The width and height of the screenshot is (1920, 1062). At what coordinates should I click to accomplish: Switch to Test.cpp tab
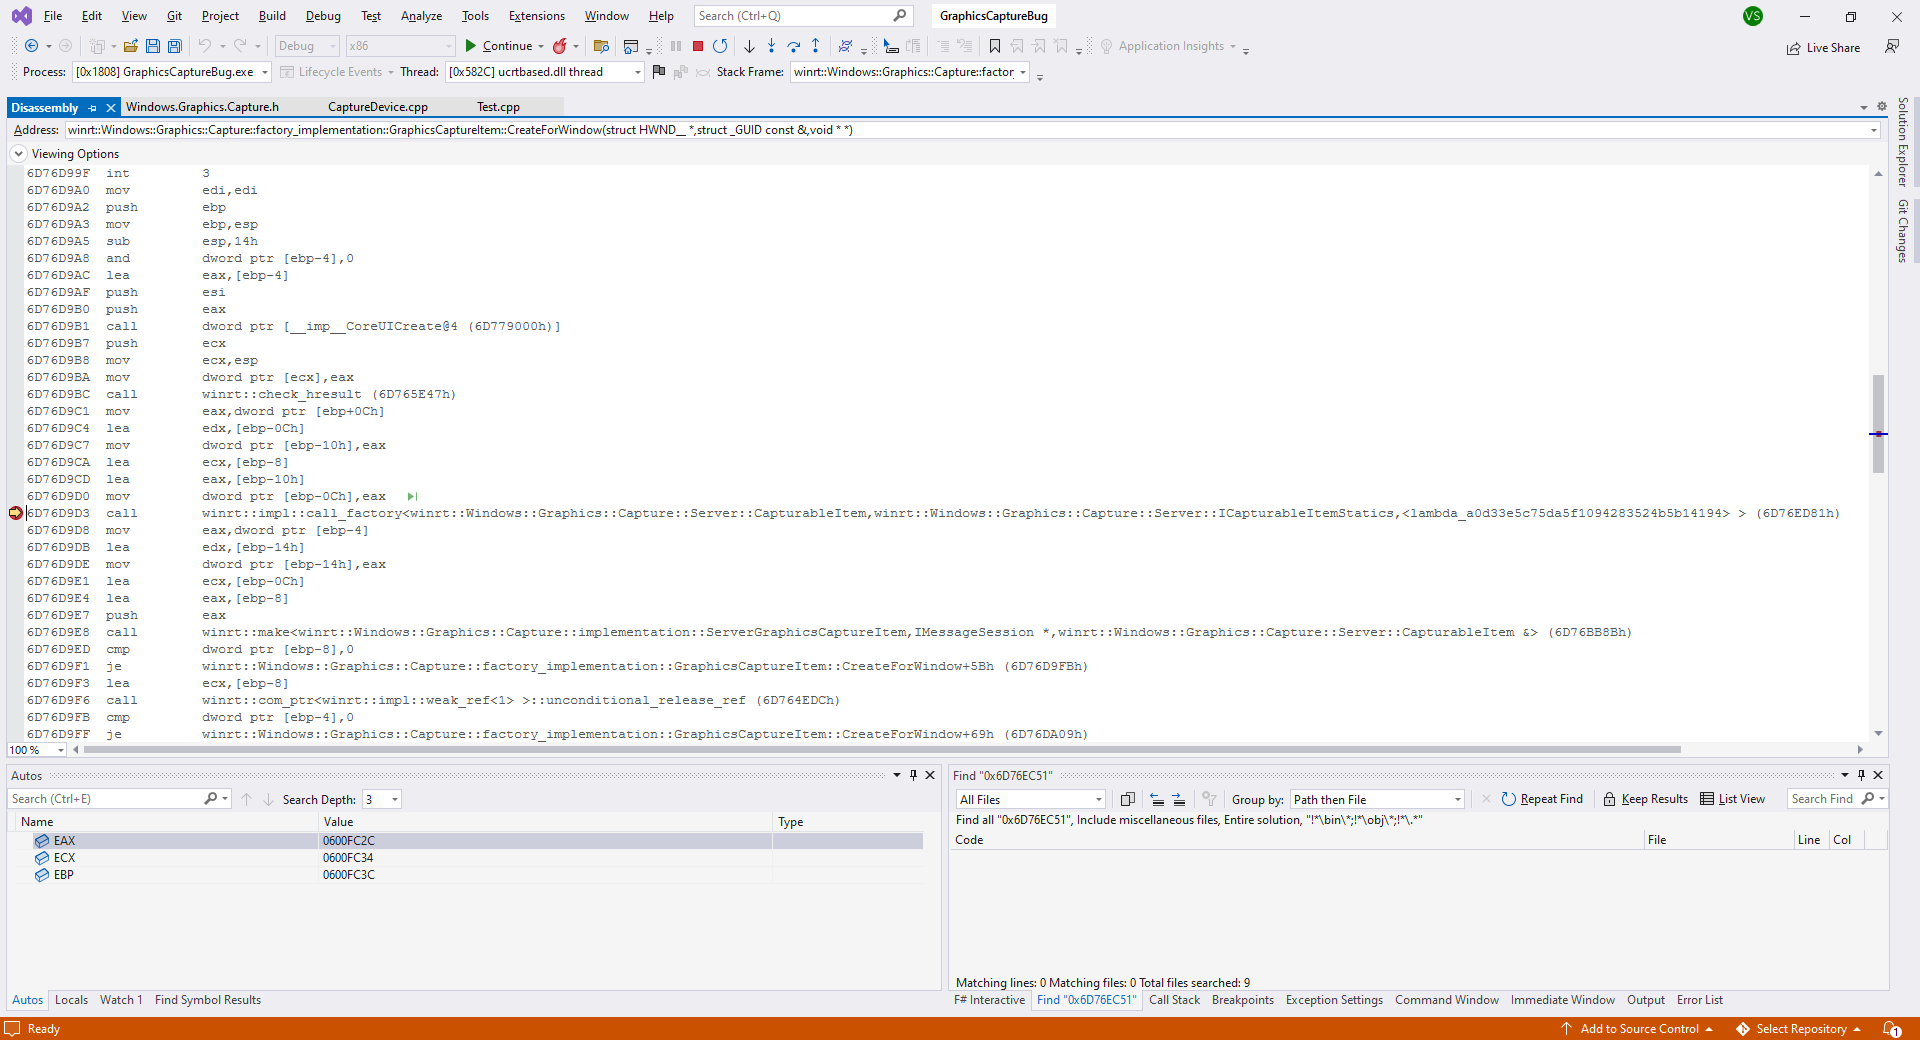click(498, 107)
